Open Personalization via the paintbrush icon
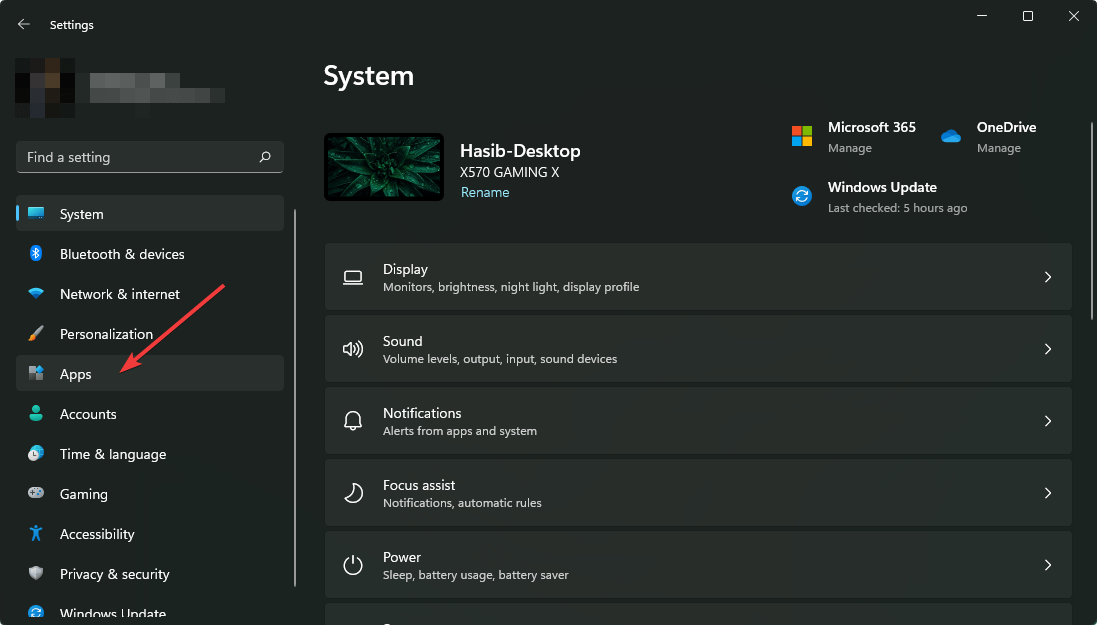The image size is (1097, 625). 36,334
